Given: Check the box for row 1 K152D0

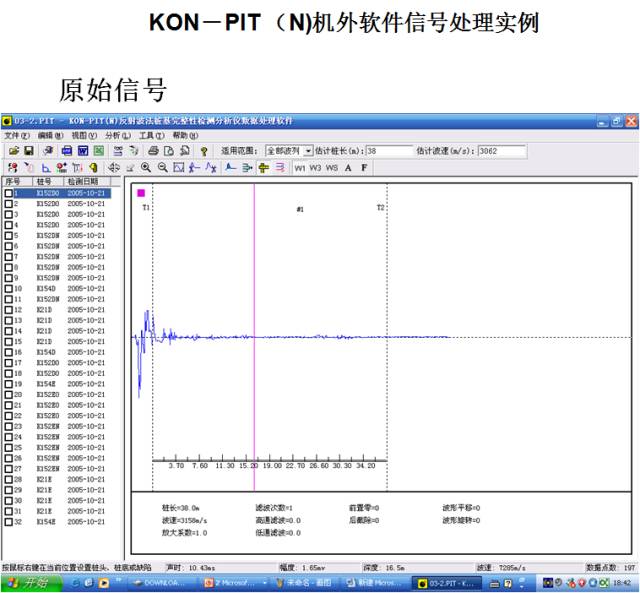Looking at the screenshot, I should (x=9, y=193).
